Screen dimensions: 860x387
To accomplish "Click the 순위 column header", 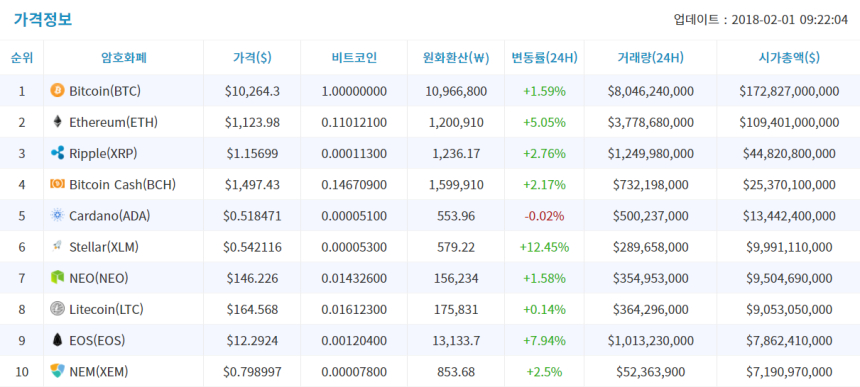I will [x=22, y=58].
